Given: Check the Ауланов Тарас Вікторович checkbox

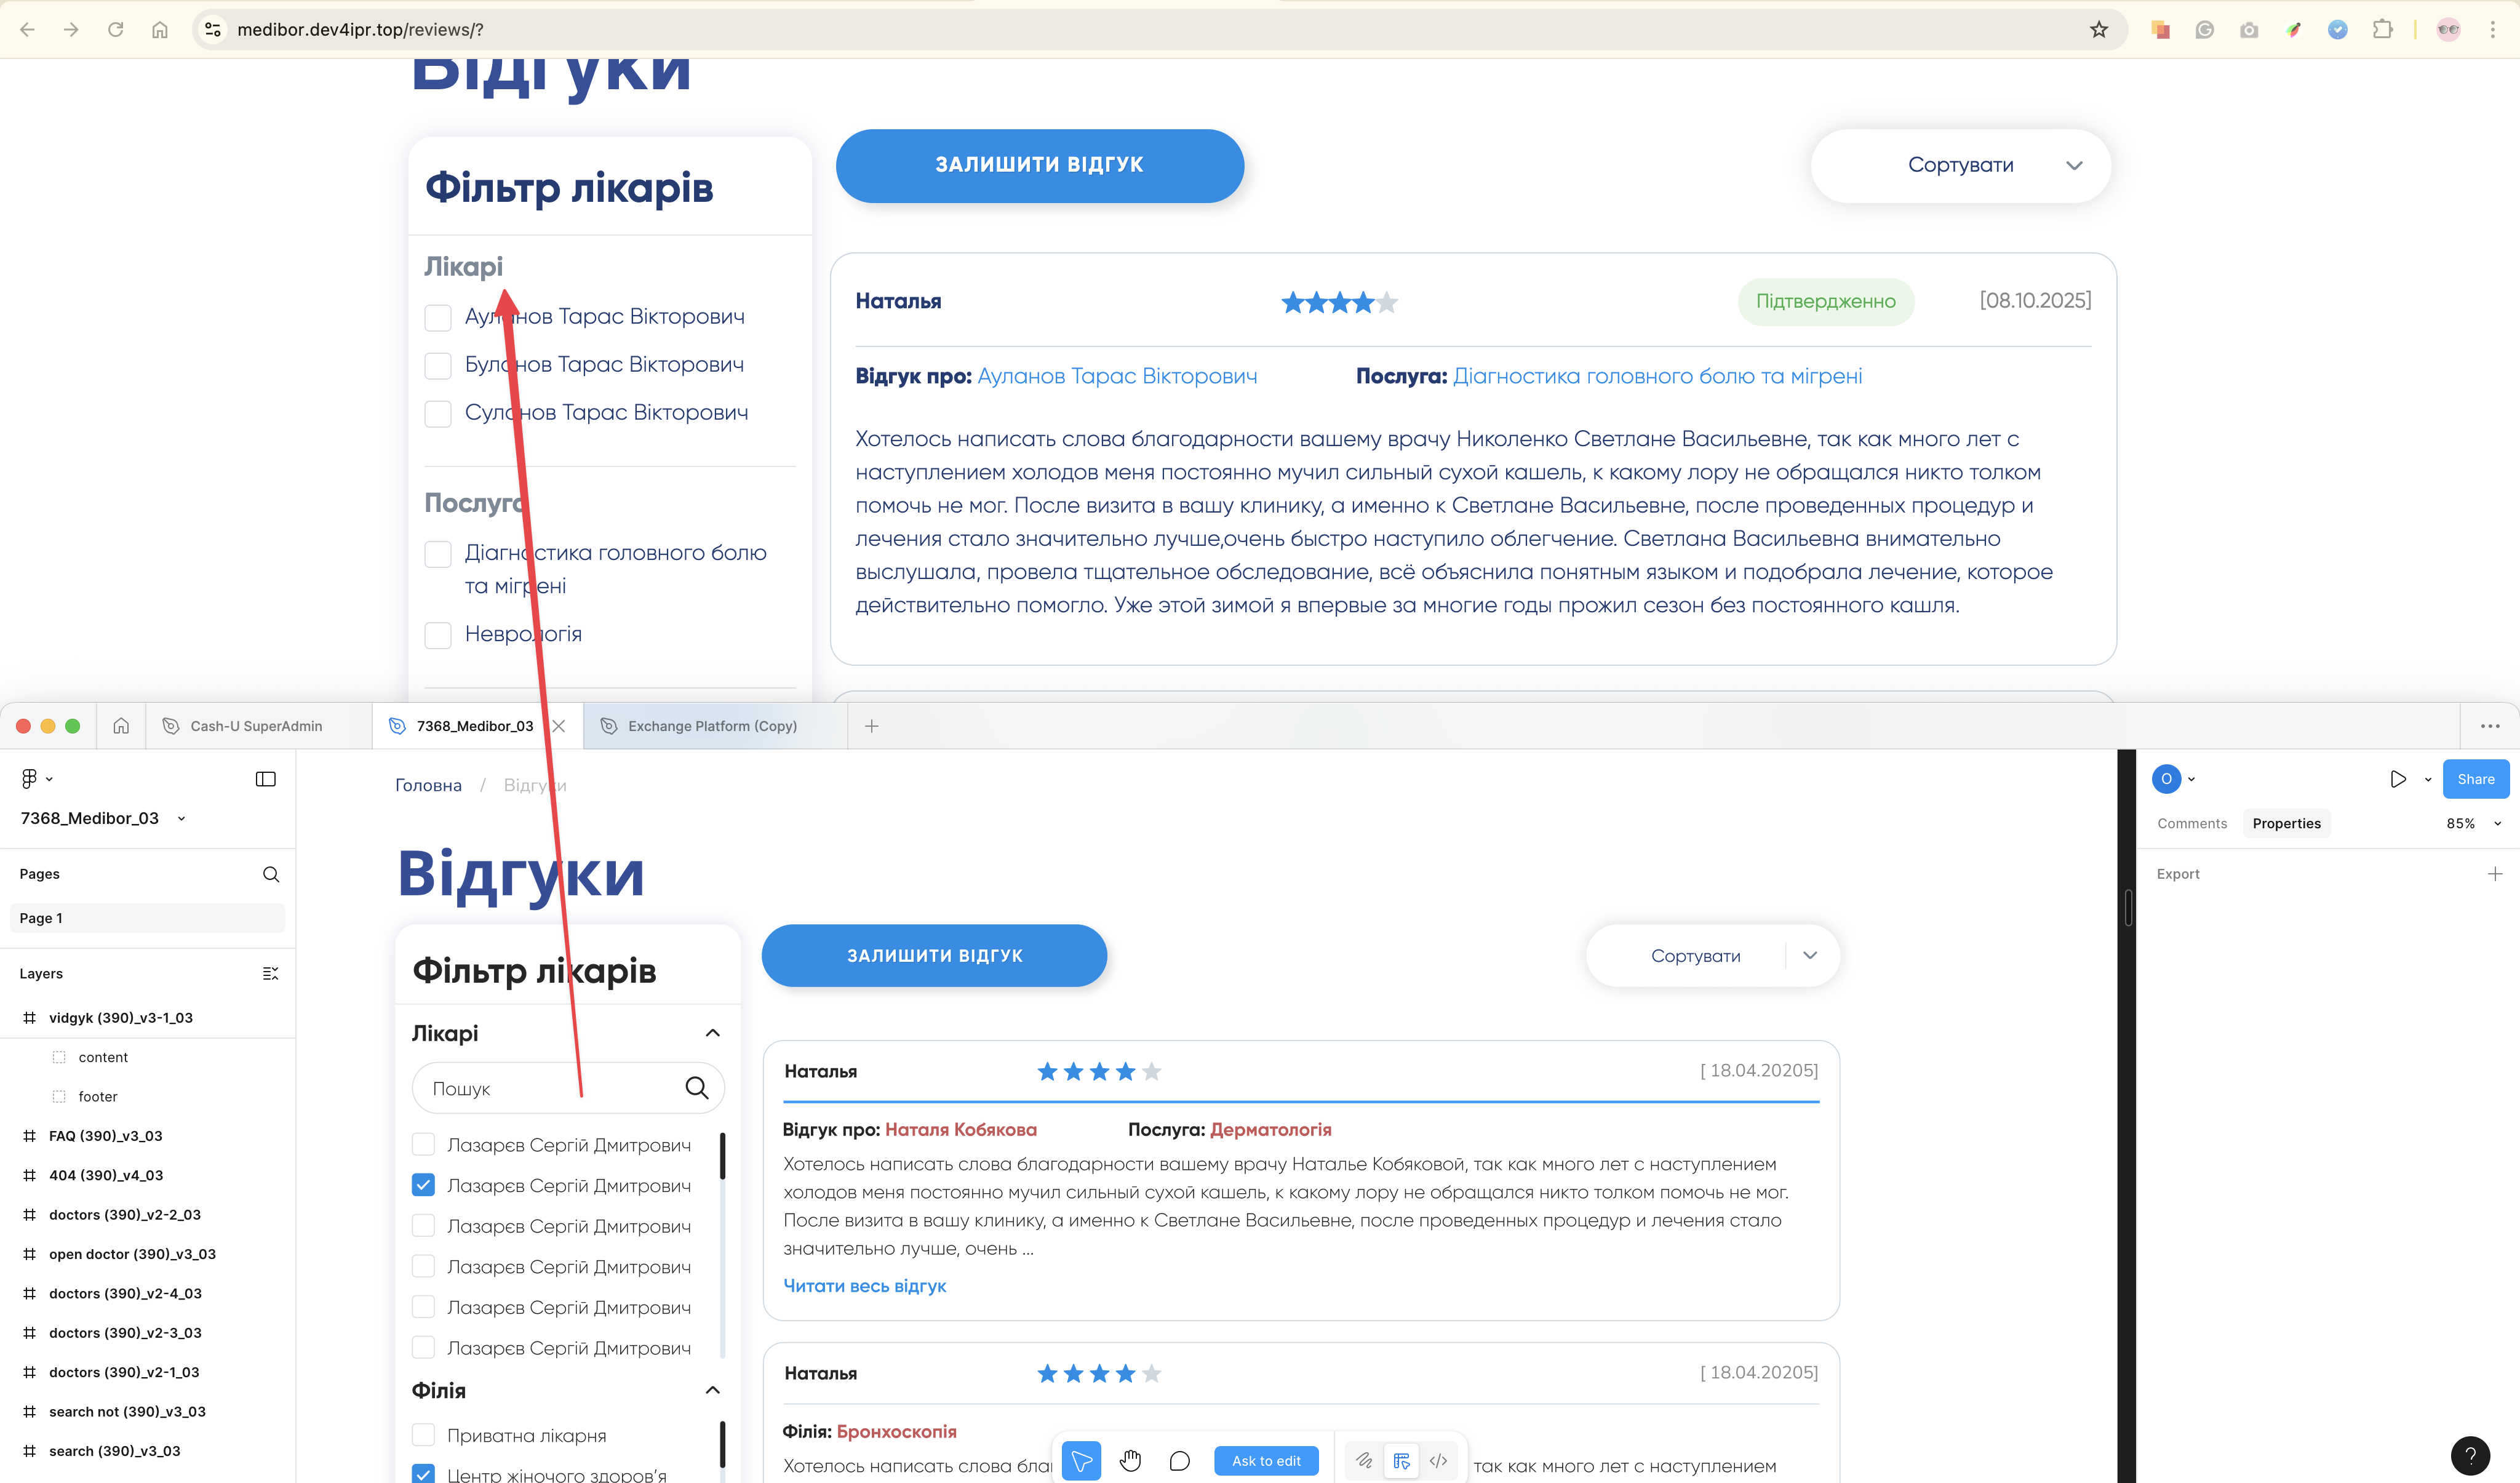Looking at the screenshot, I should pyautogui.click(x=438, y=318).
